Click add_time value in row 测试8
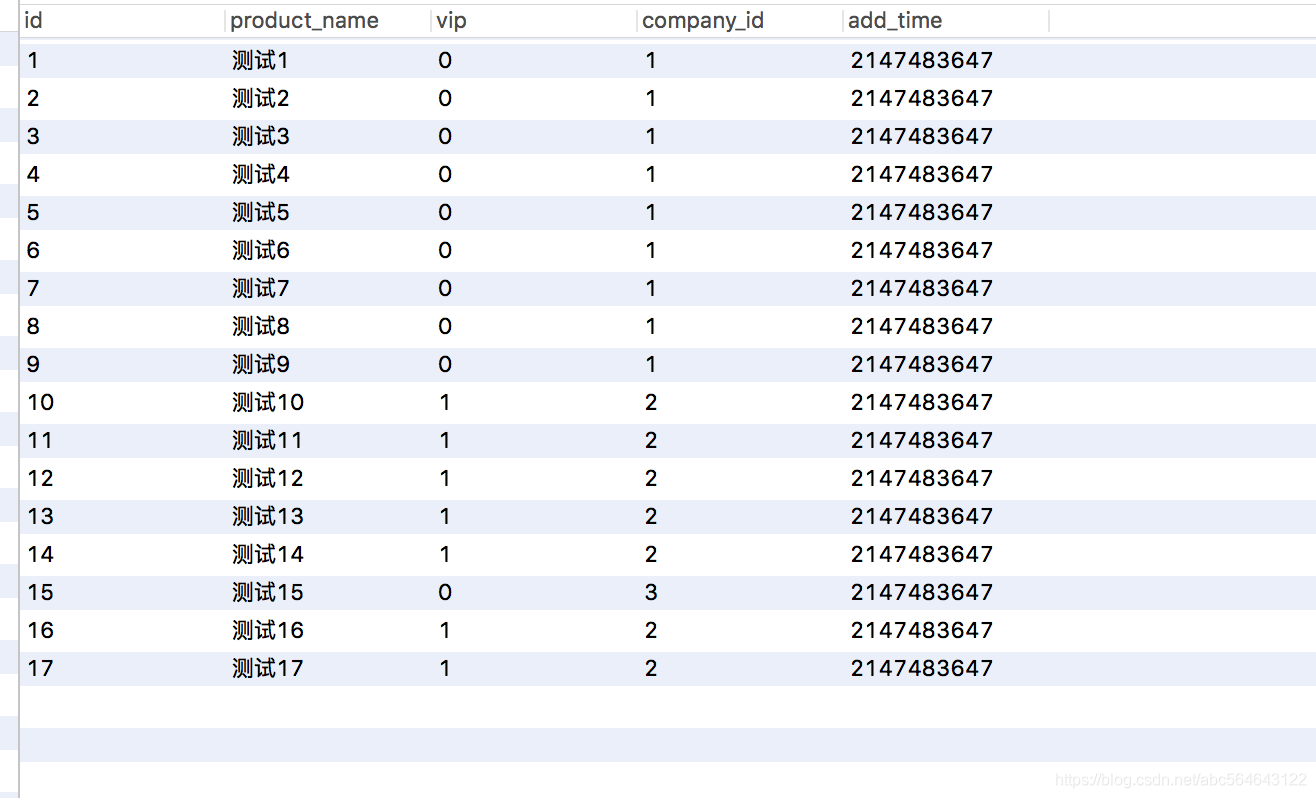This screenshot has height=798, width=1316. 922,327
